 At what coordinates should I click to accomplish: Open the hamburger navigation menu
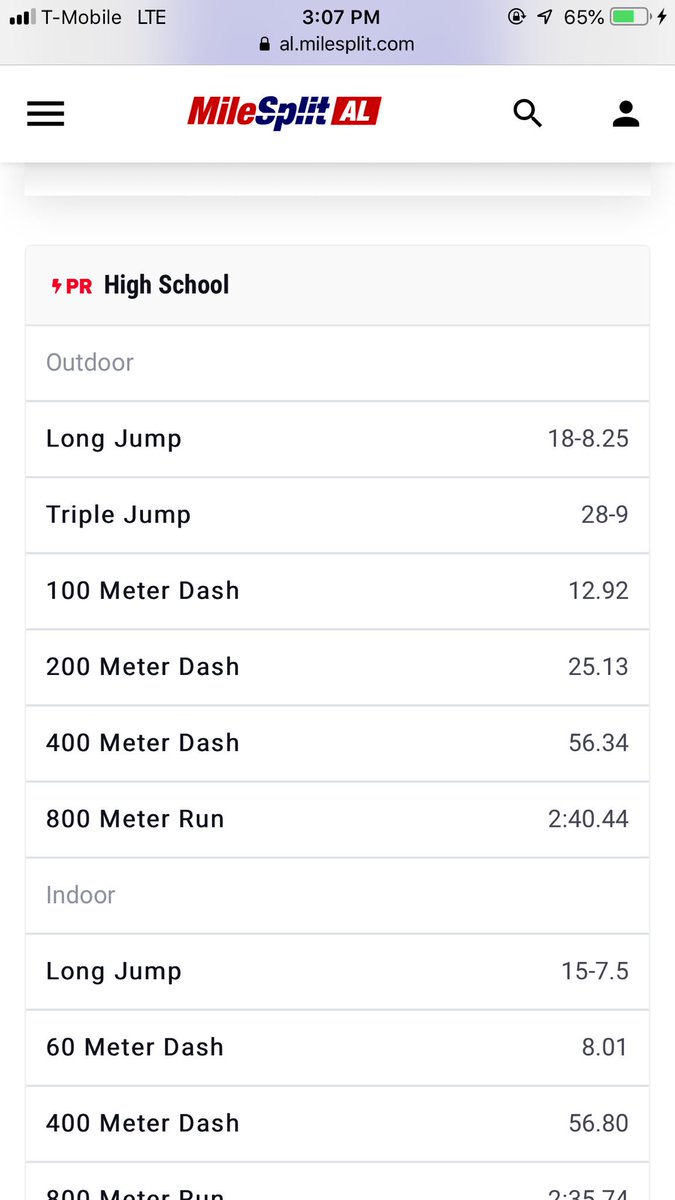pos(45,114)
